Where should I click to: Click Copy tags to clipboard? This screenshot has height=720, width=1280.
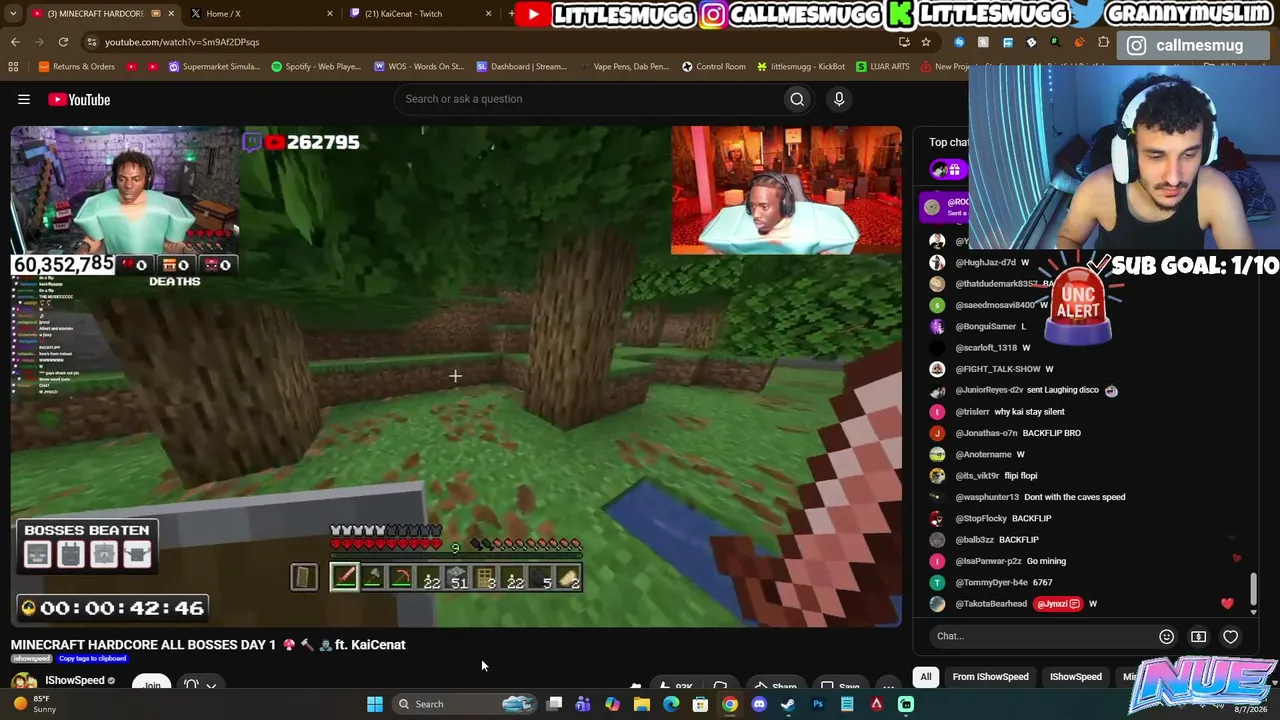(92, 659)
